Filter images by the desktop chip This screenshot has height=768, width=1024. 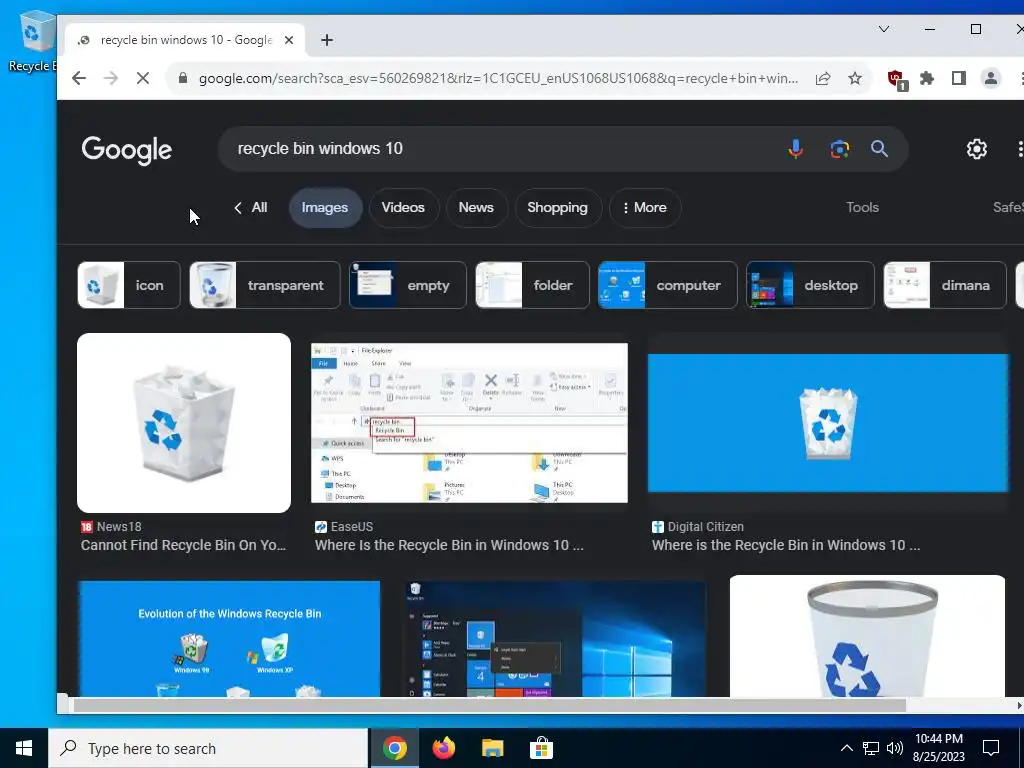click(x=810, y=285)
